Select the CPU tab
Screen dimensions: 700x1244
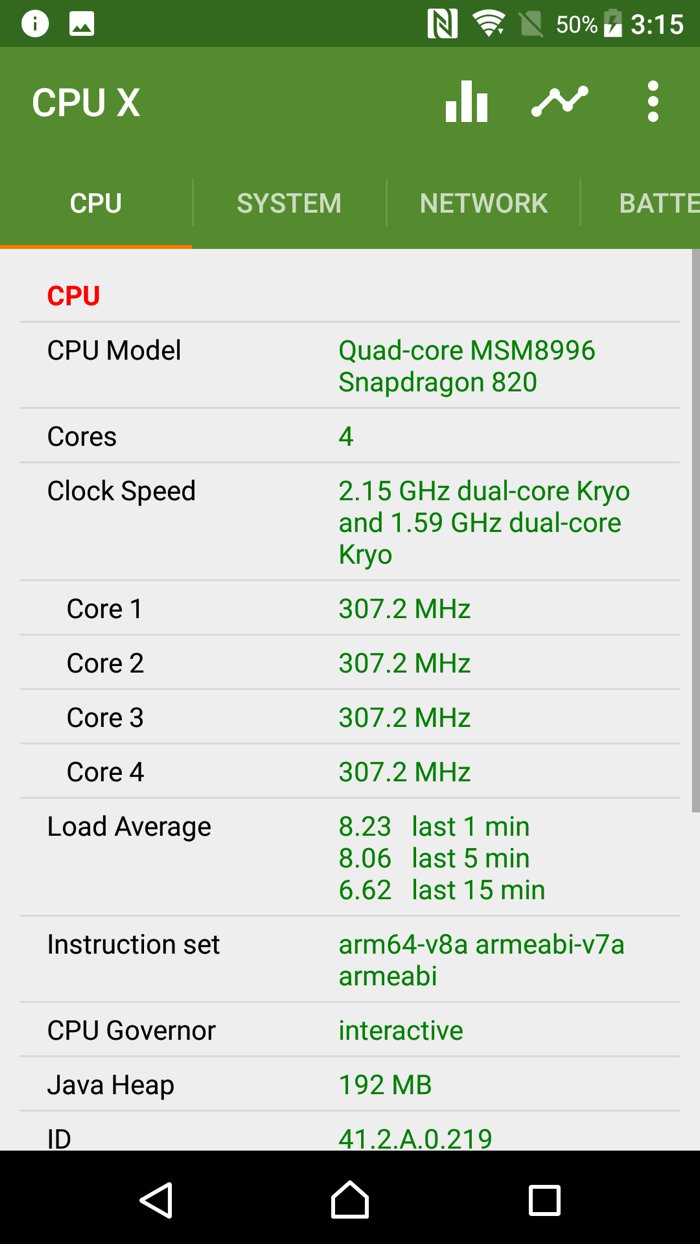point(96,203)
